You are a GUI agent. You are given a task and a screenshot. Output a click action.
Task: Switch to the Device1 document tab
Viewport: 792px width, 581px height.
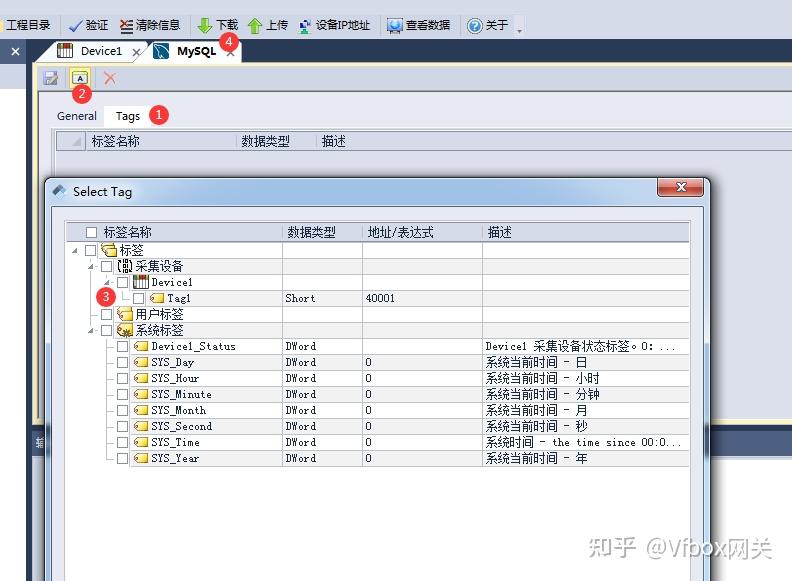click(x=101, y=51)
